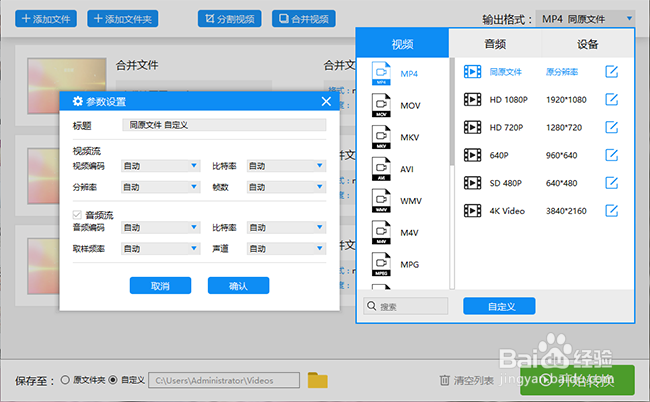
Task: Open the 合并视频 tool
Action: pos(304,19)
